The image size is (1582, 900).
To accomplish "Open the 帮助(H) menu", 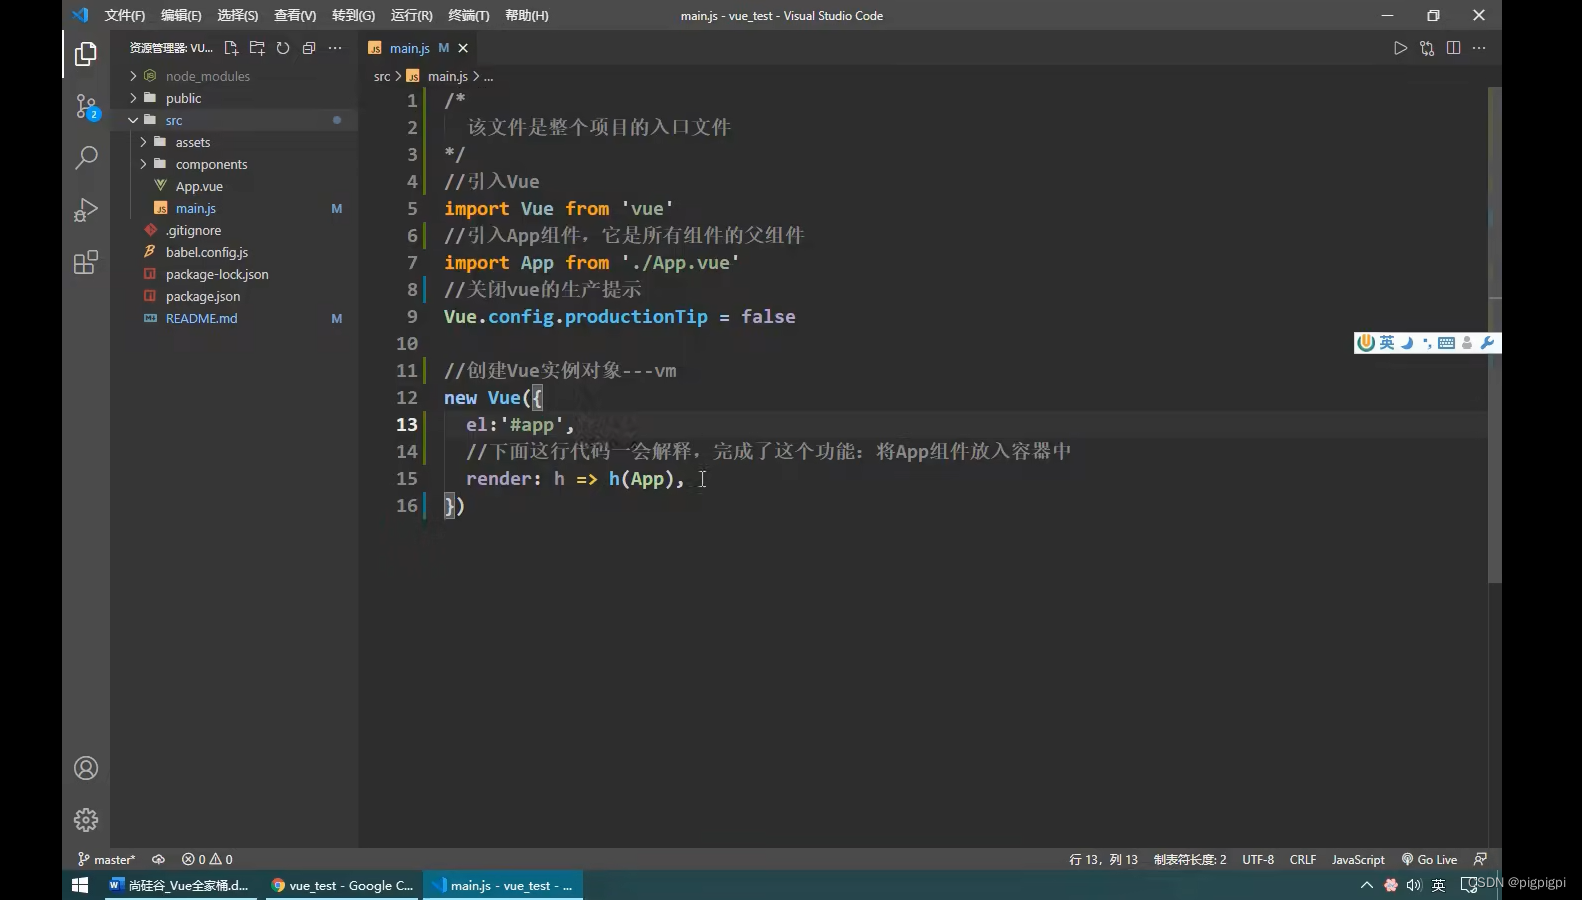I will 527,15.
